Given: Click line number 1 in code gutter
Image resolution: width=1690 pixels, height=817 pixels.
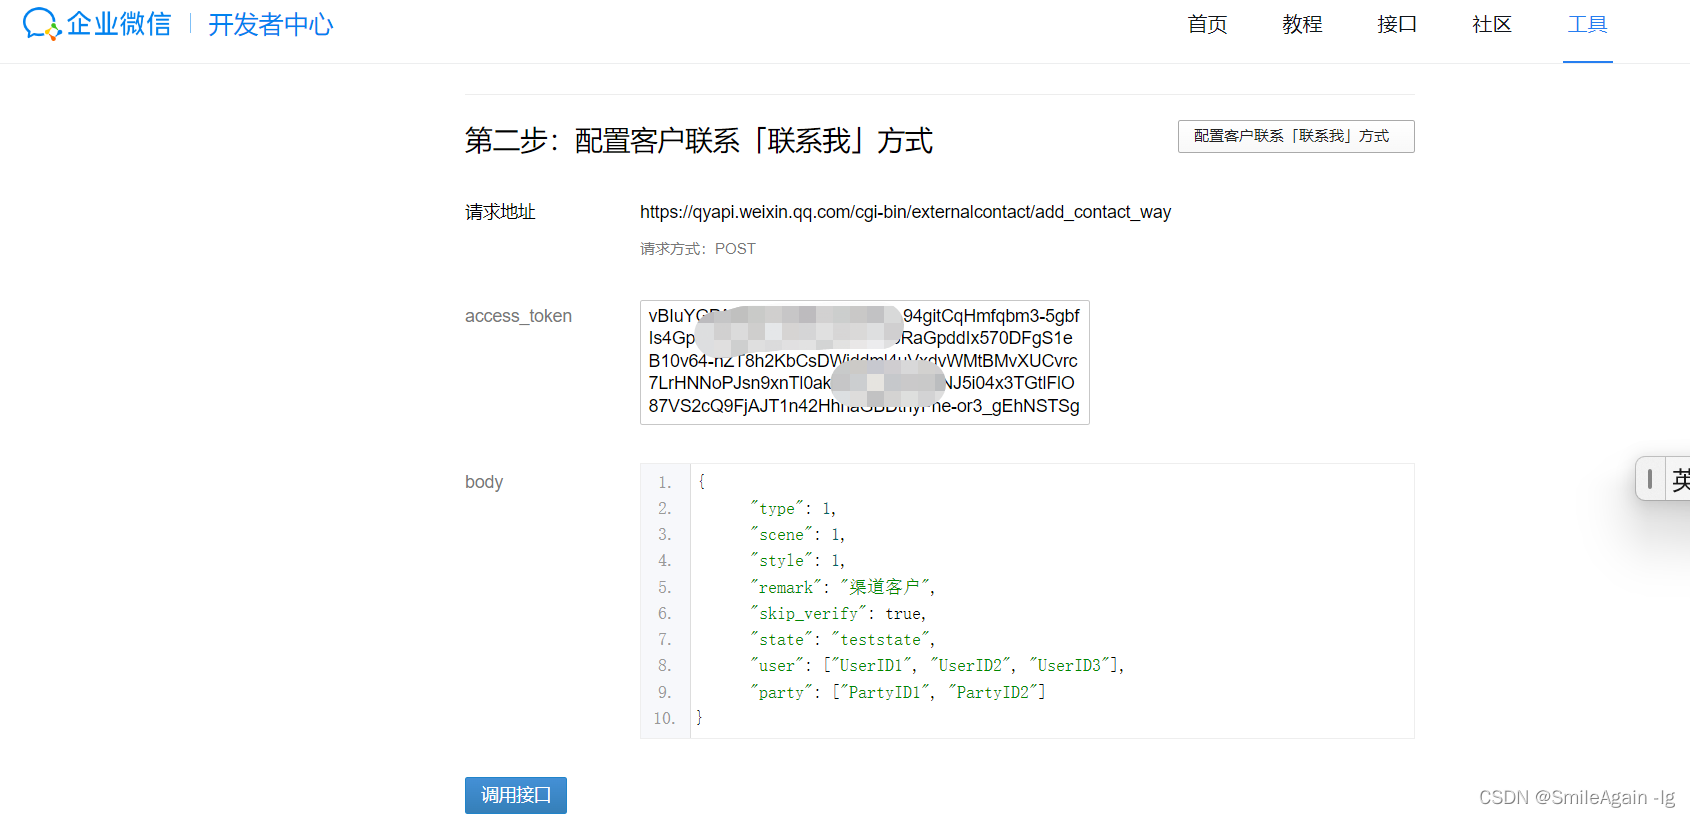Looking at the screenshot, I should point(664,482).
